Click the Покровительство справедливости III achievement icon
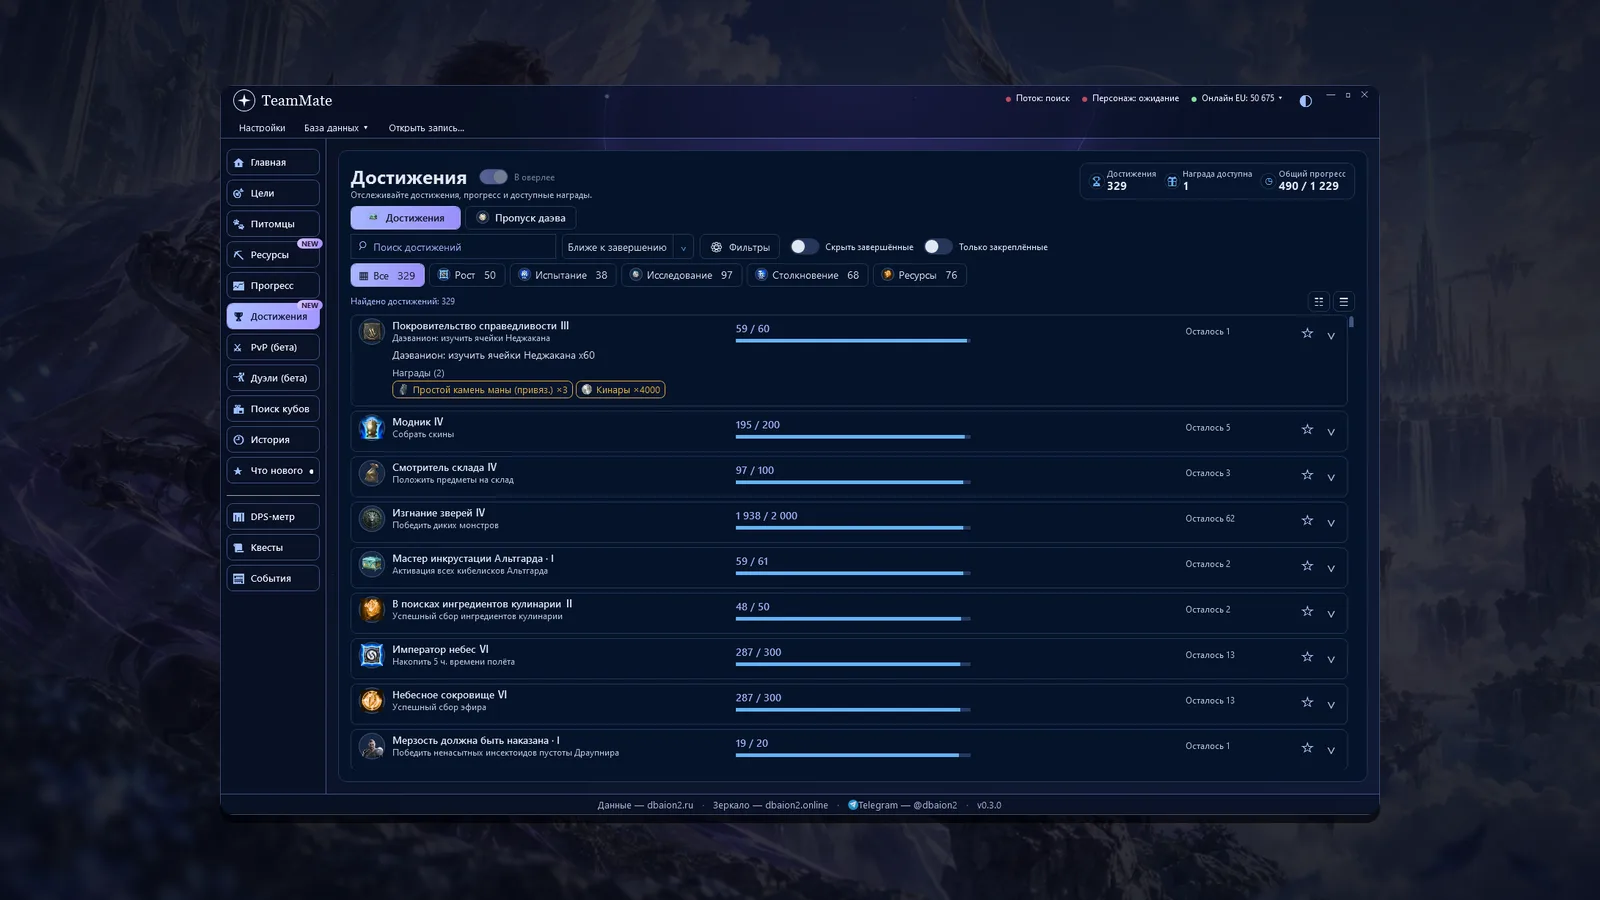Image resolution: width=1600 pixels, height=900 pixels. [372, 332]
